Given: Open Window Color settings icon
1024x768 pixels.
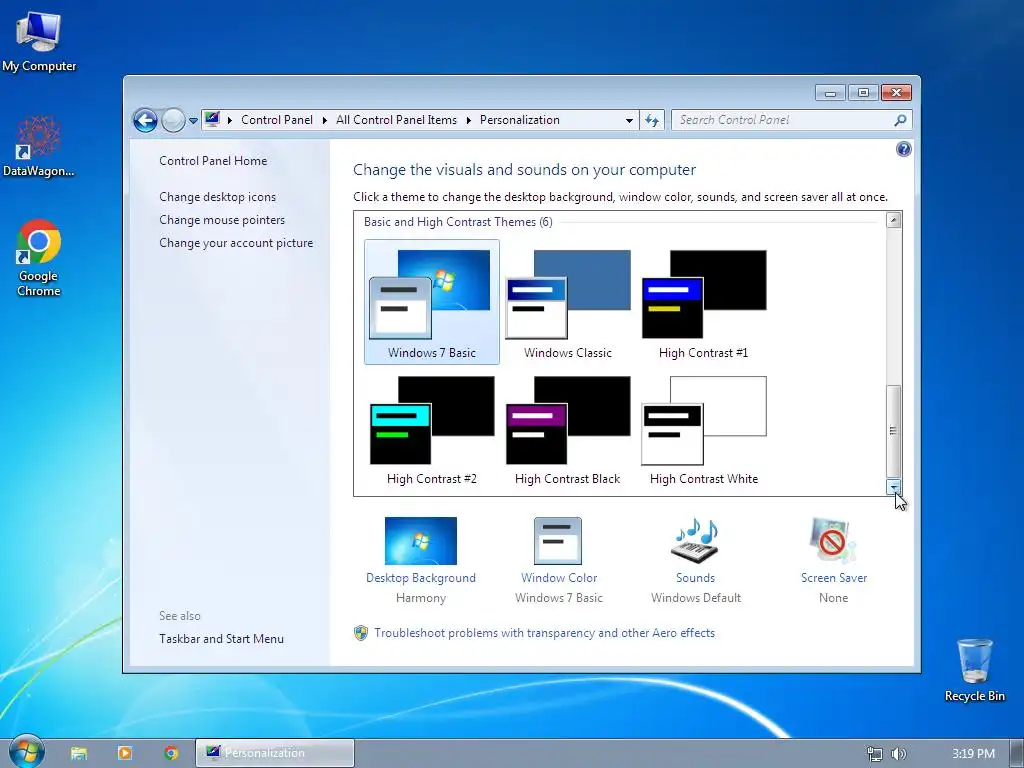Looking at the screenshot, I should [558, 541].
